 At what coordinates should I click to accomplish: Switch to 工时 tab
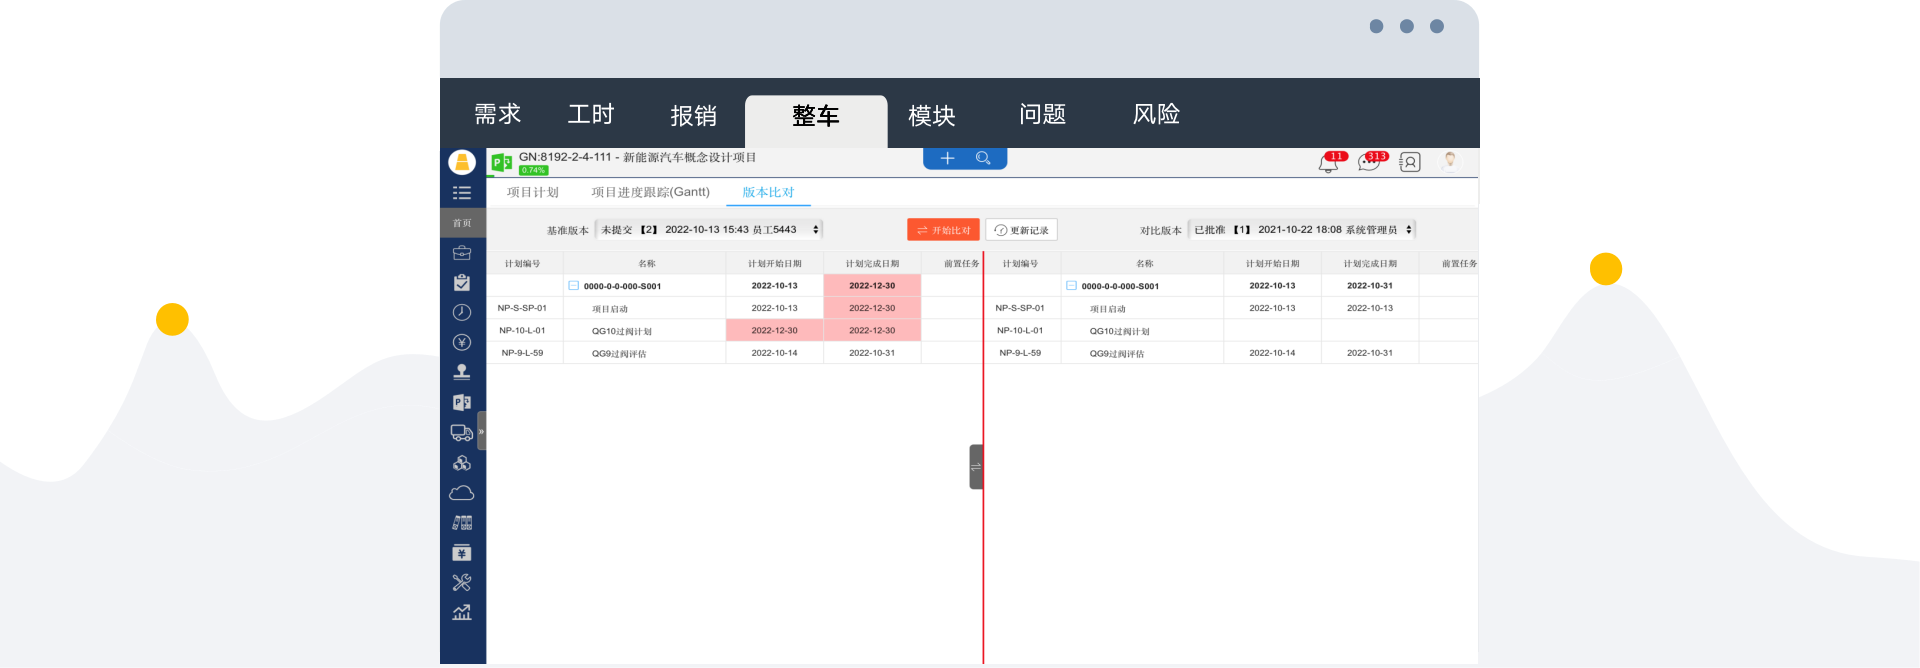click(x=591, y=114)
